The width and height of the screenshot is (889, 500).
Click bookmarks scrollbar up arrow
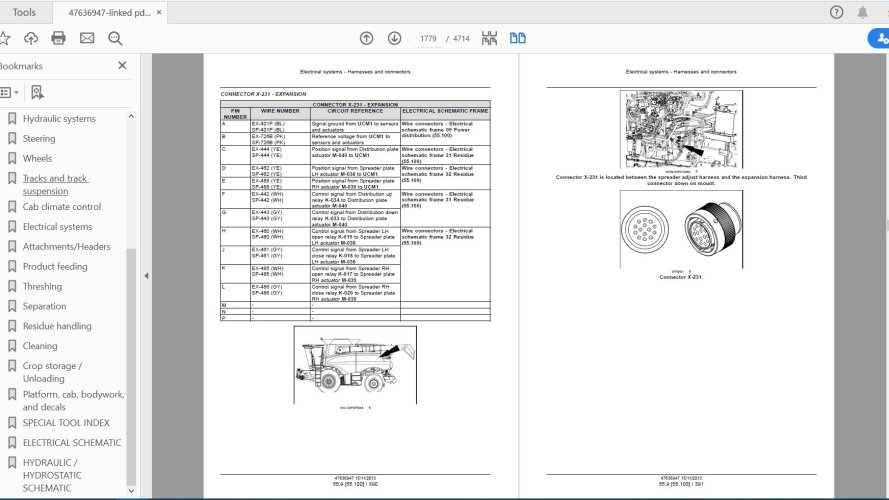(x=131, y=116)
